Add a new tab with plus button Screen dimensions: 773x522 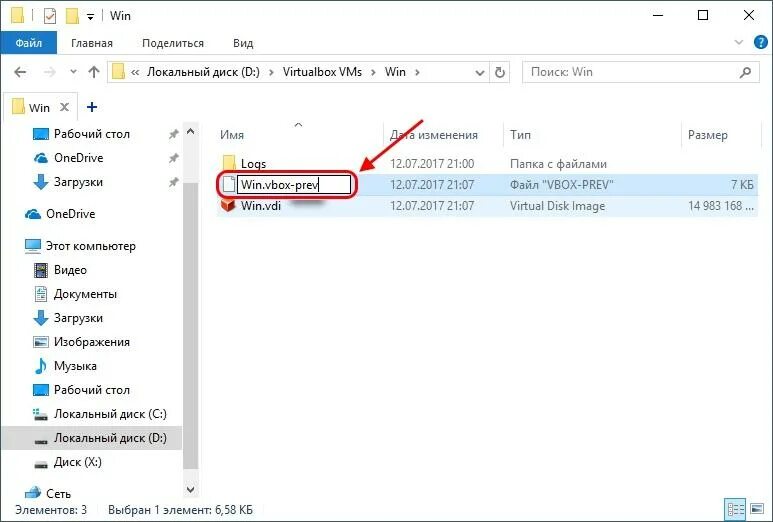tap(92, 107)
